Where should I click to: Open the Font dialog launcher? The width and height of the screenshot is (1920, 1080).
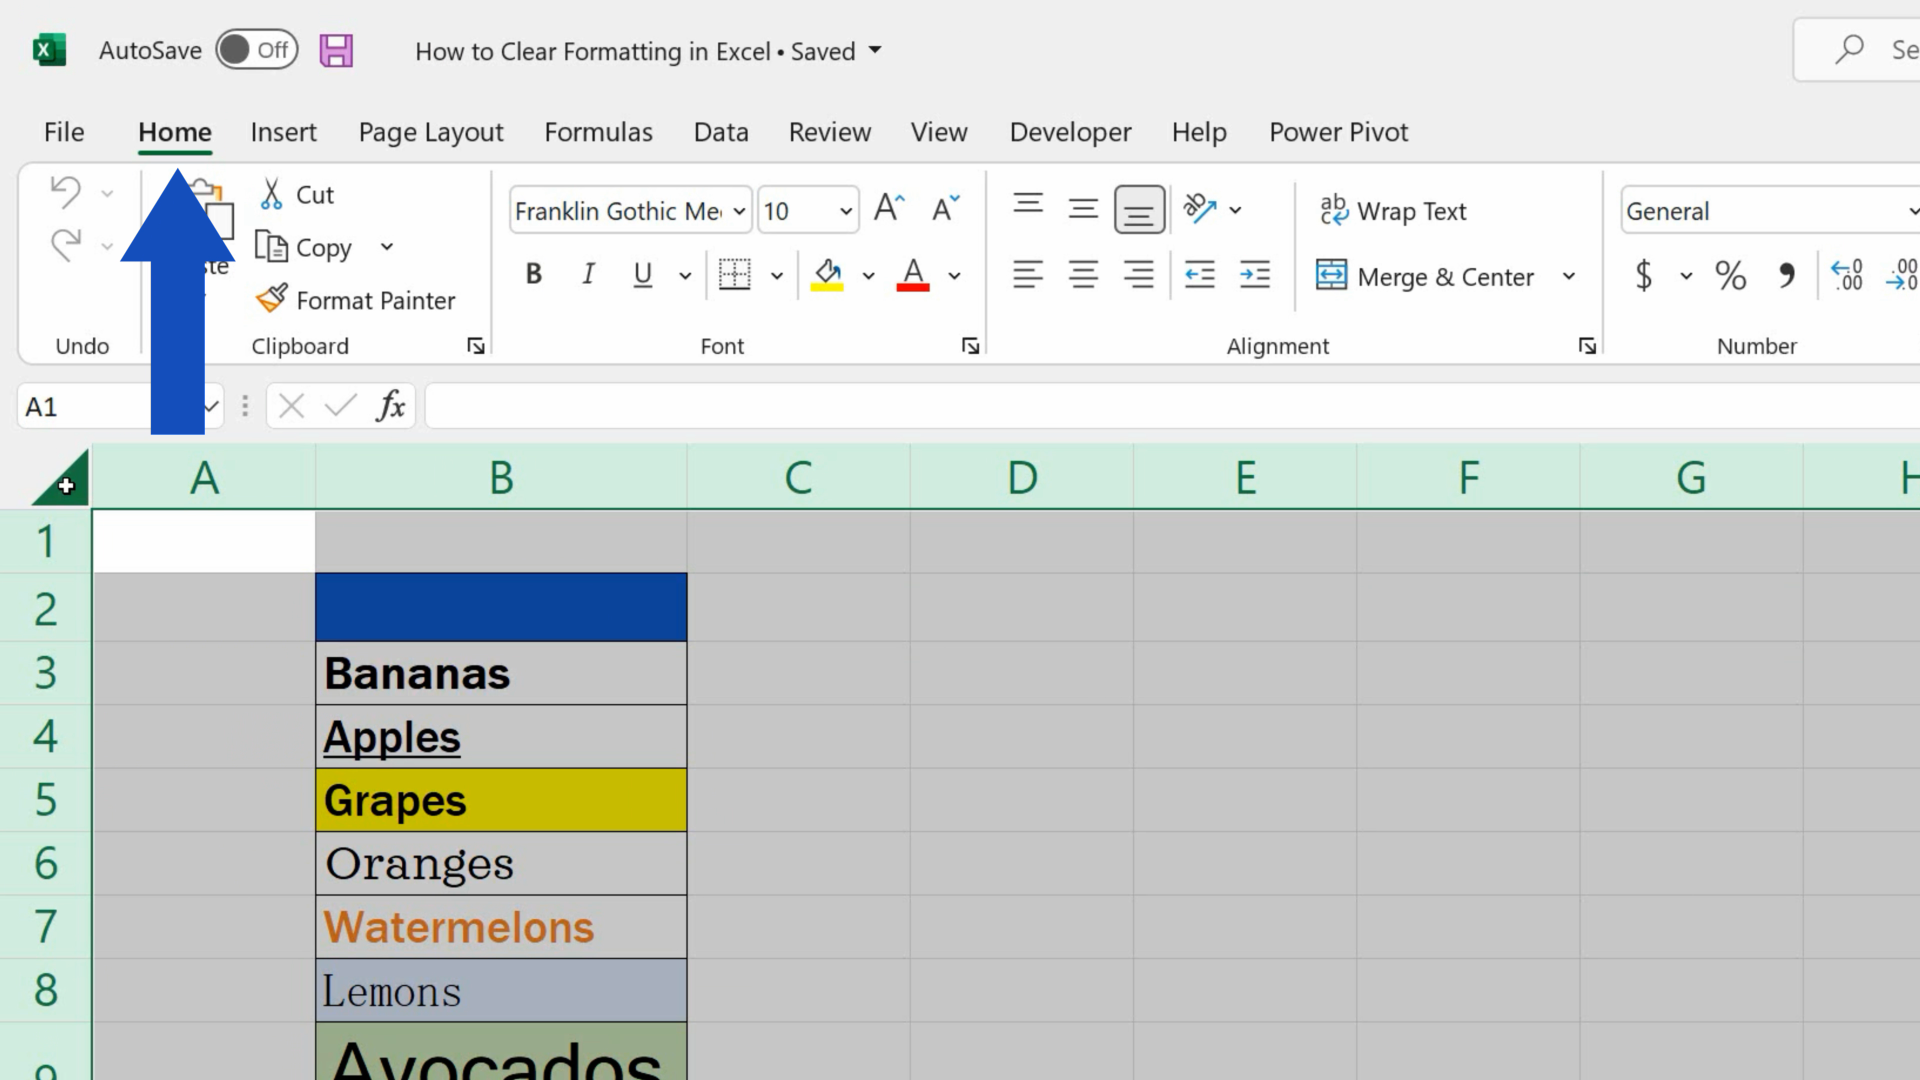pyautogui.click(x=969, y=345)
